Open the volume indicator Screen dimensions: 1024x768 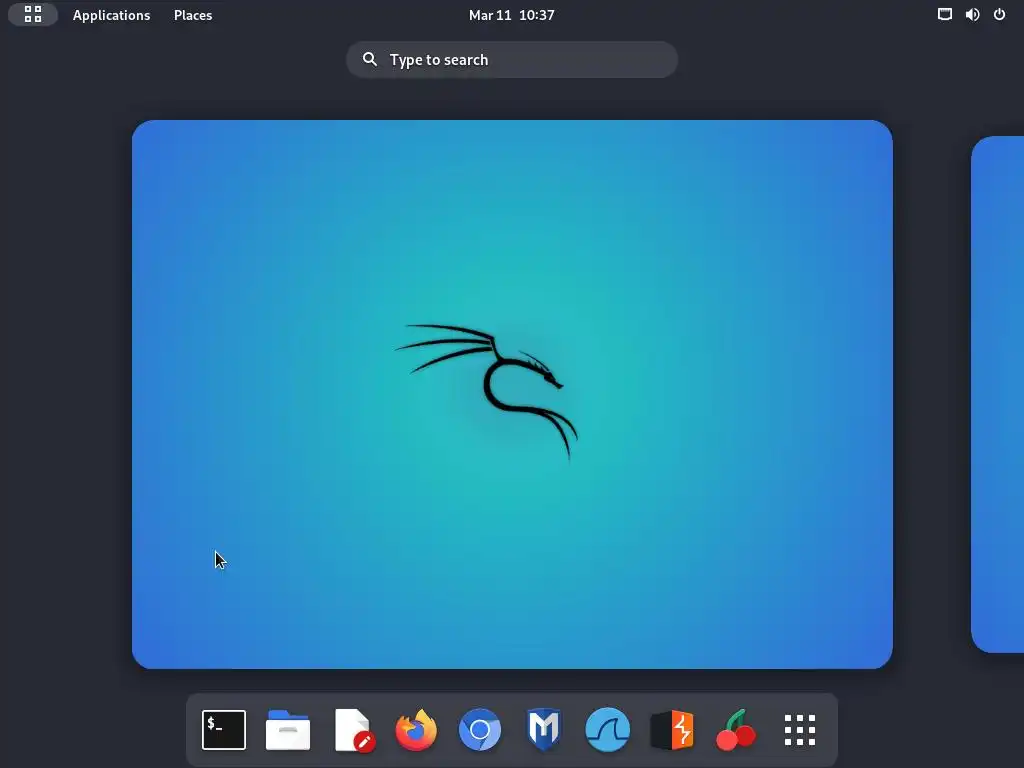(x=972, y=14)
